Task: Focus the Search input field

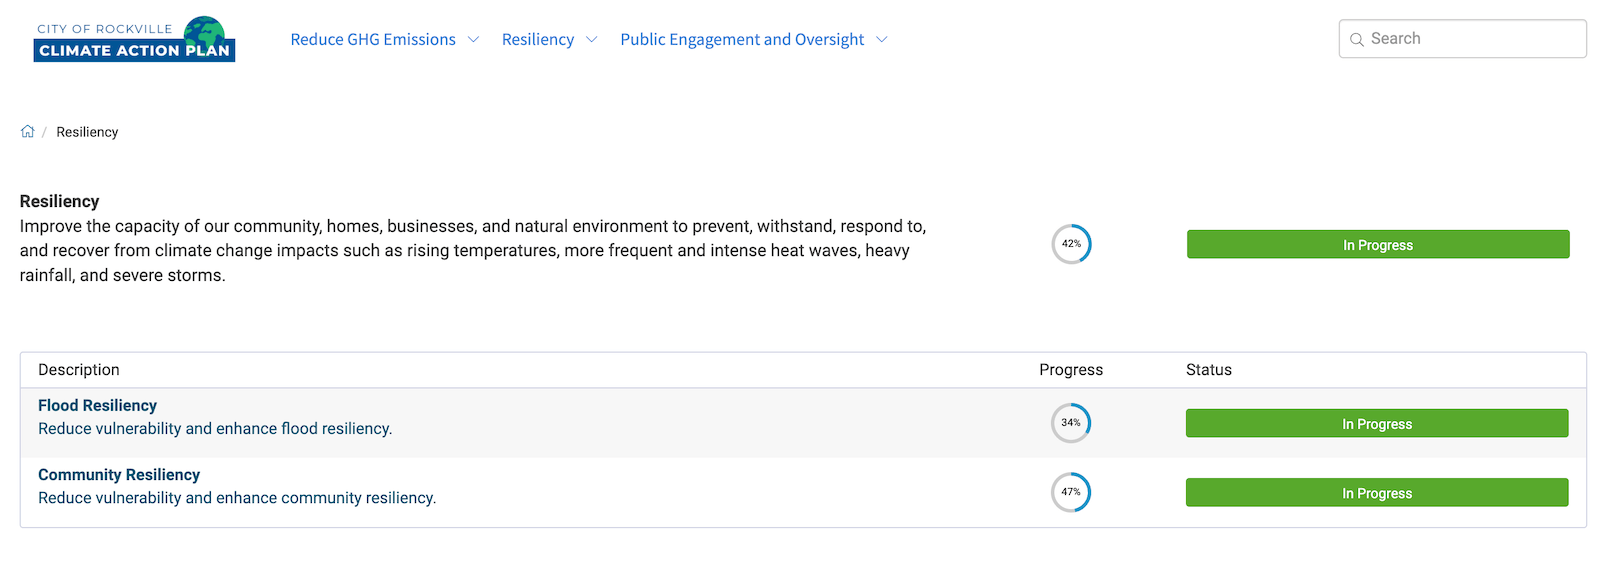Action: click(1462, 39)
